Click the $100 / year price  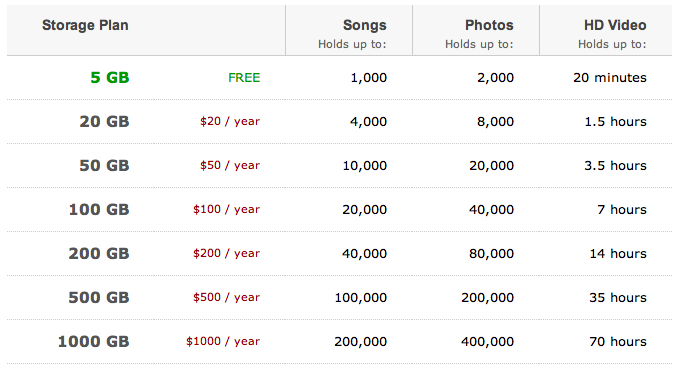[x=226, y=209]
